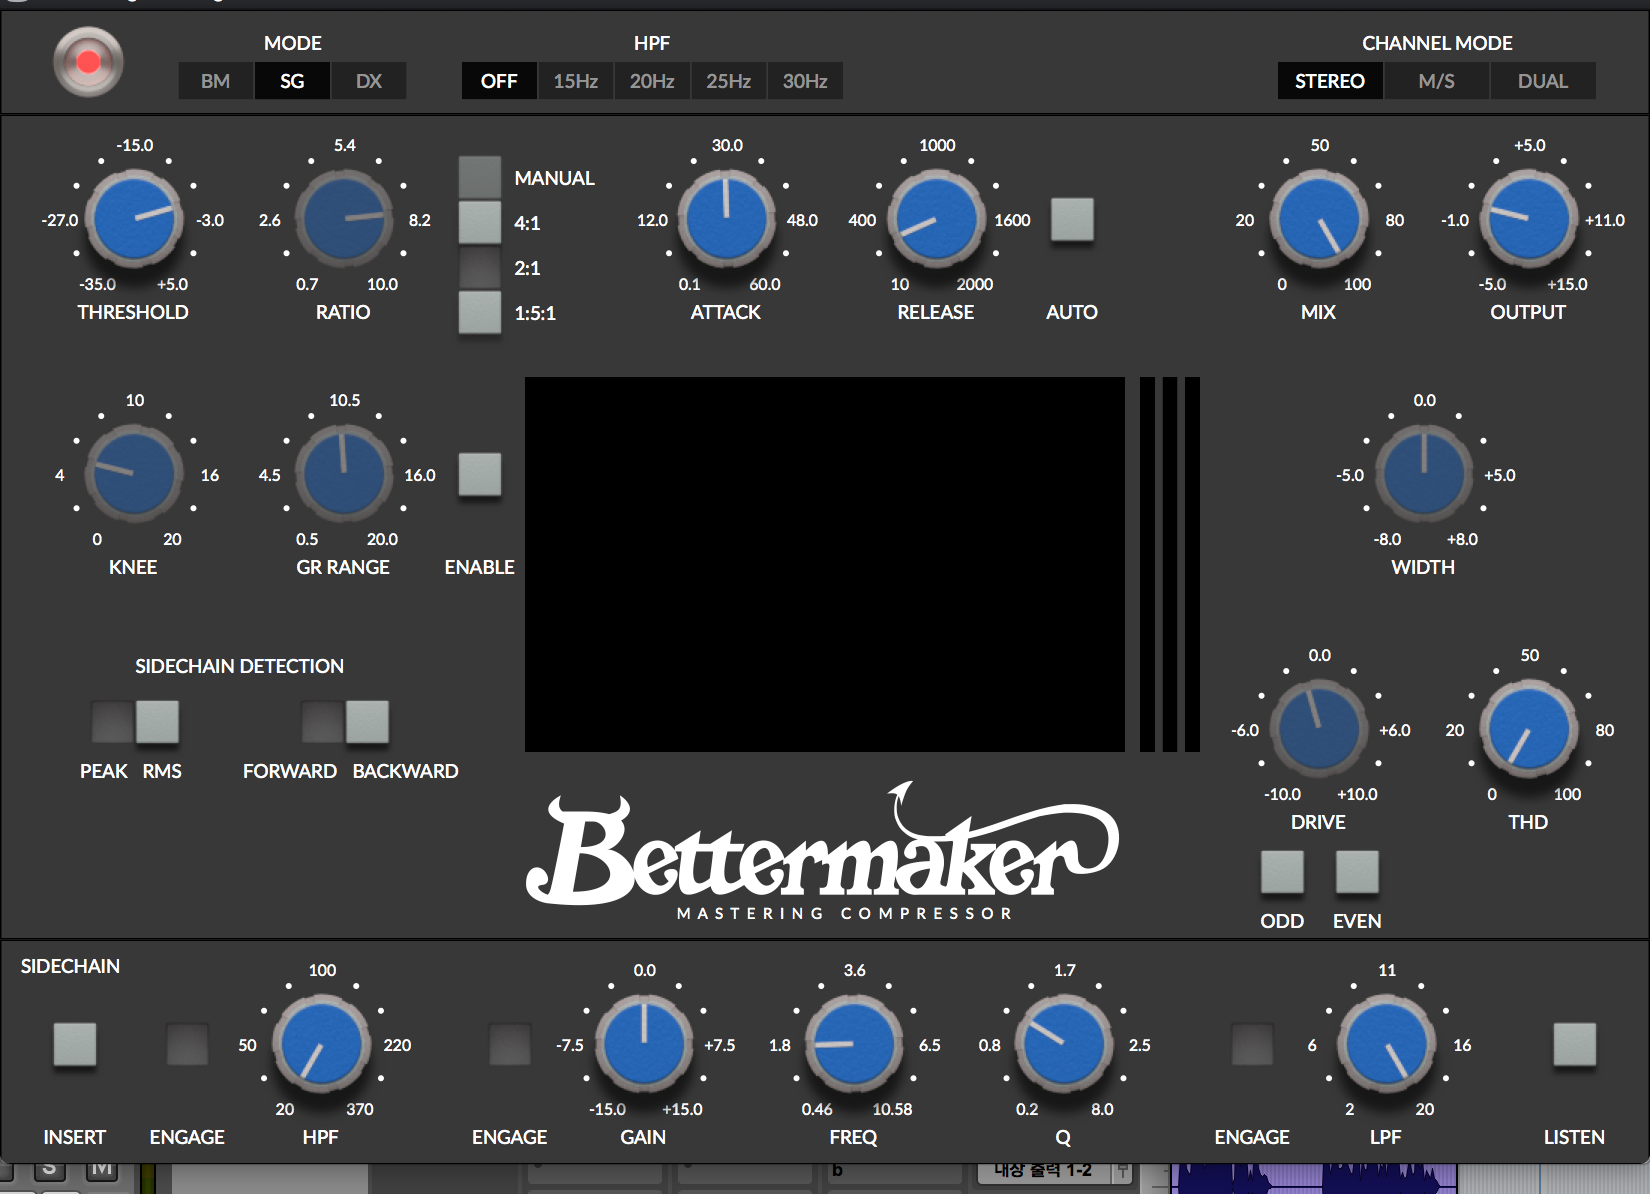This screenshot has height=1194, width=1650.
Task: Click the THD knob
Action: coord(1529,729)
